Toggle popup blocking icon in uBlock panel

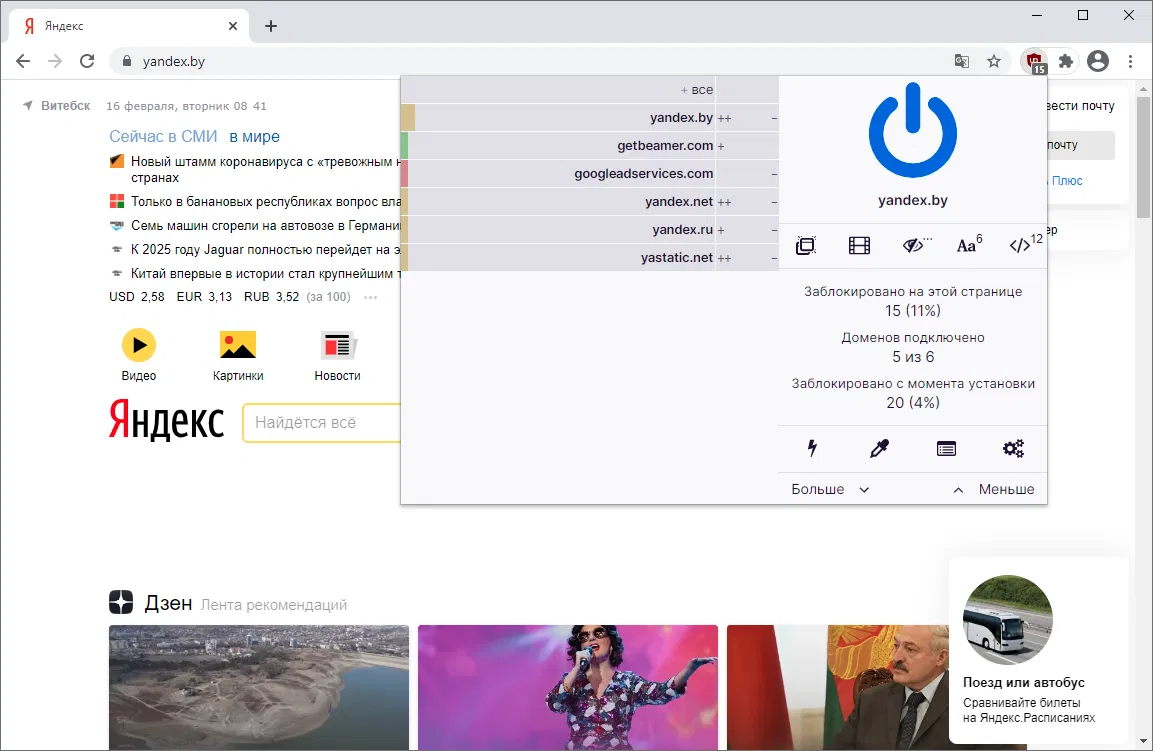(x=806, y=246)
